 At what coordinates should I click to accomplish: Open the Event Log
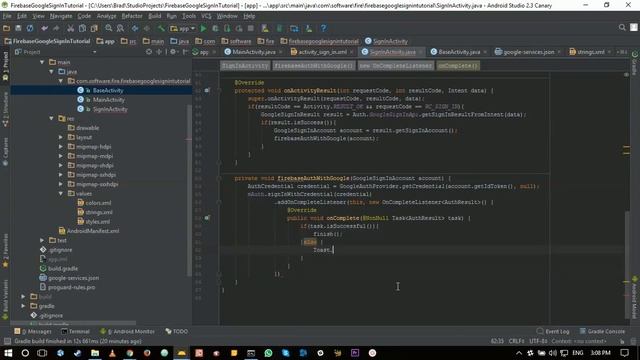pos(553,331)
